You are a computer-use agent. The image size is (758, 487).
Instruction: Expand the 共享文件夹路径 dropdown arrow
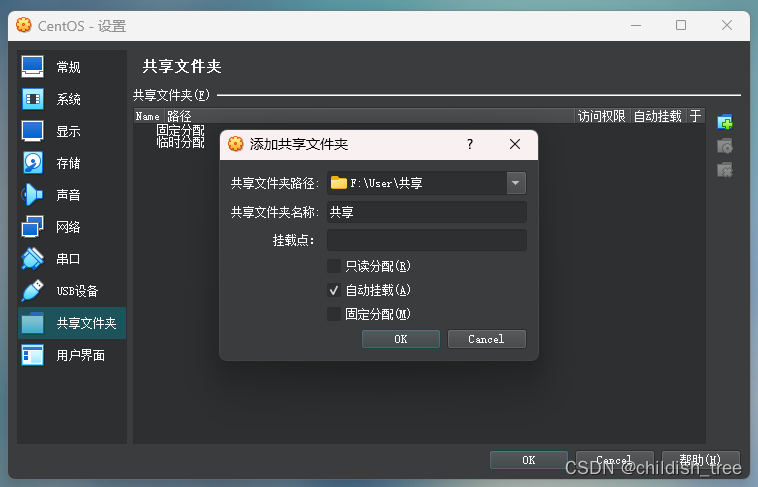coord(516,183)
